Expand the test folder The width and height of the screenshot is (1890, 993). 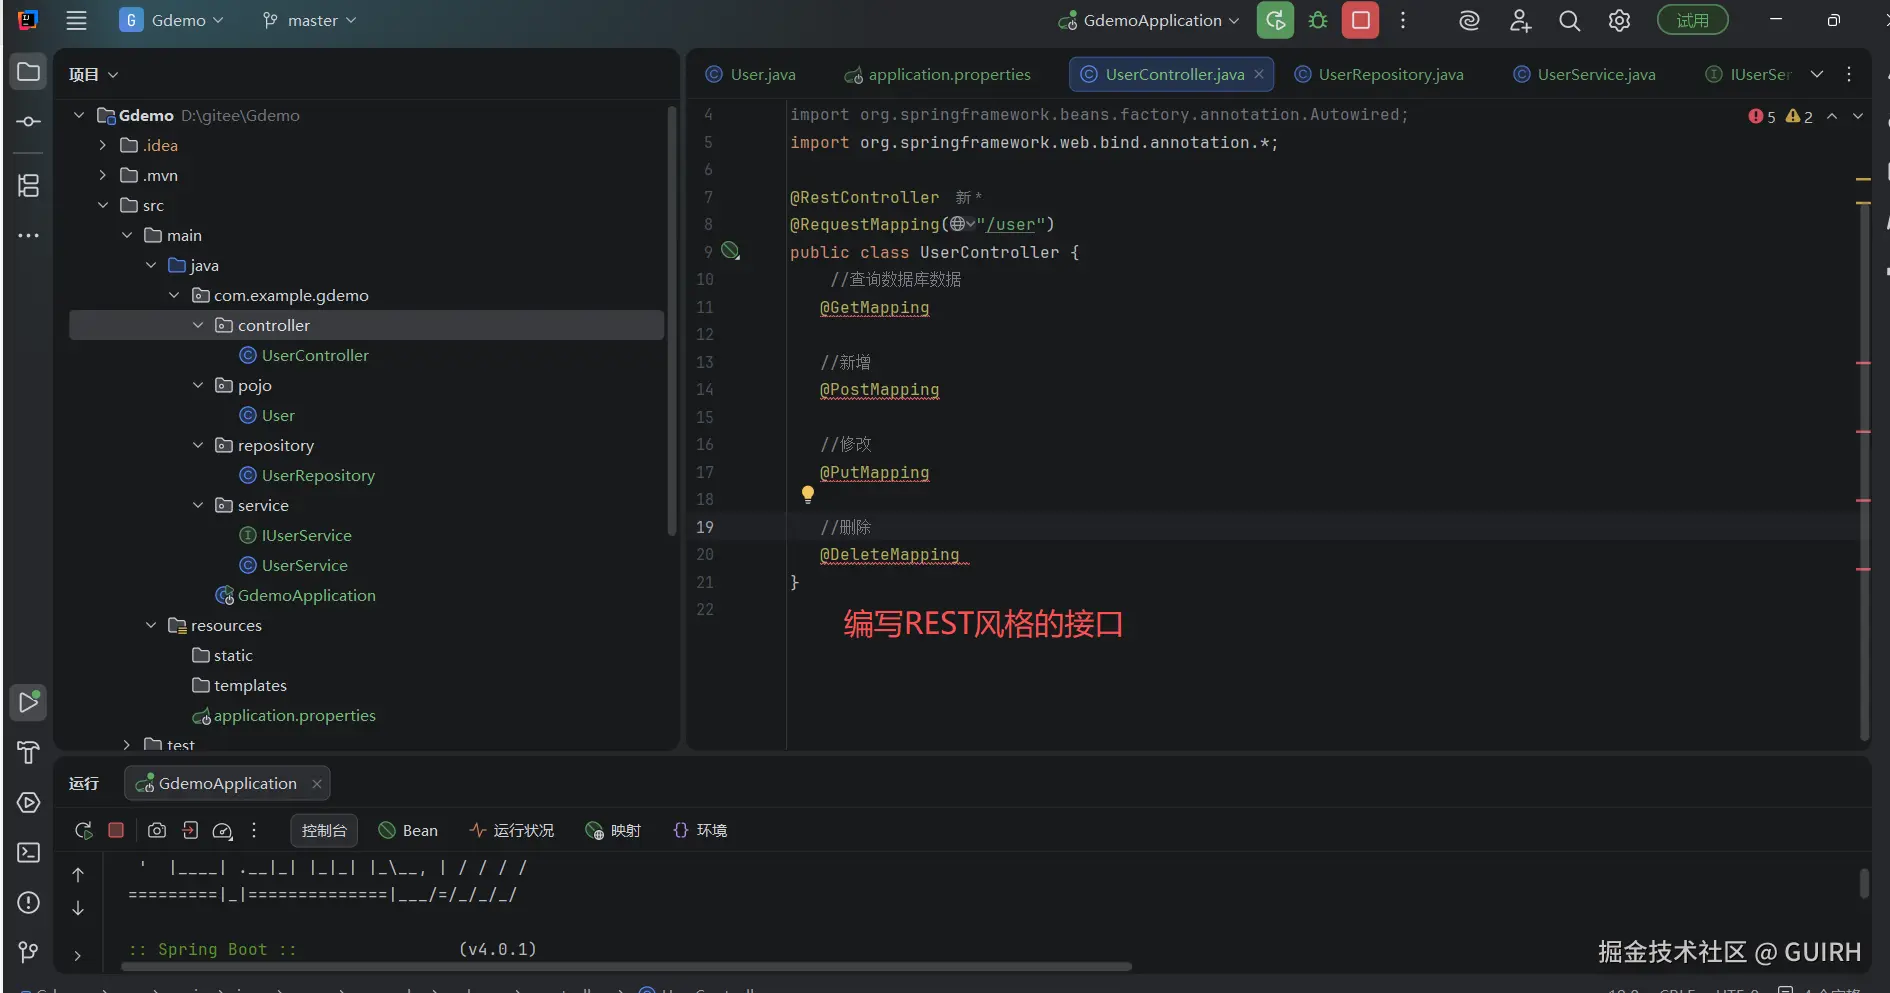click(127, 744)
